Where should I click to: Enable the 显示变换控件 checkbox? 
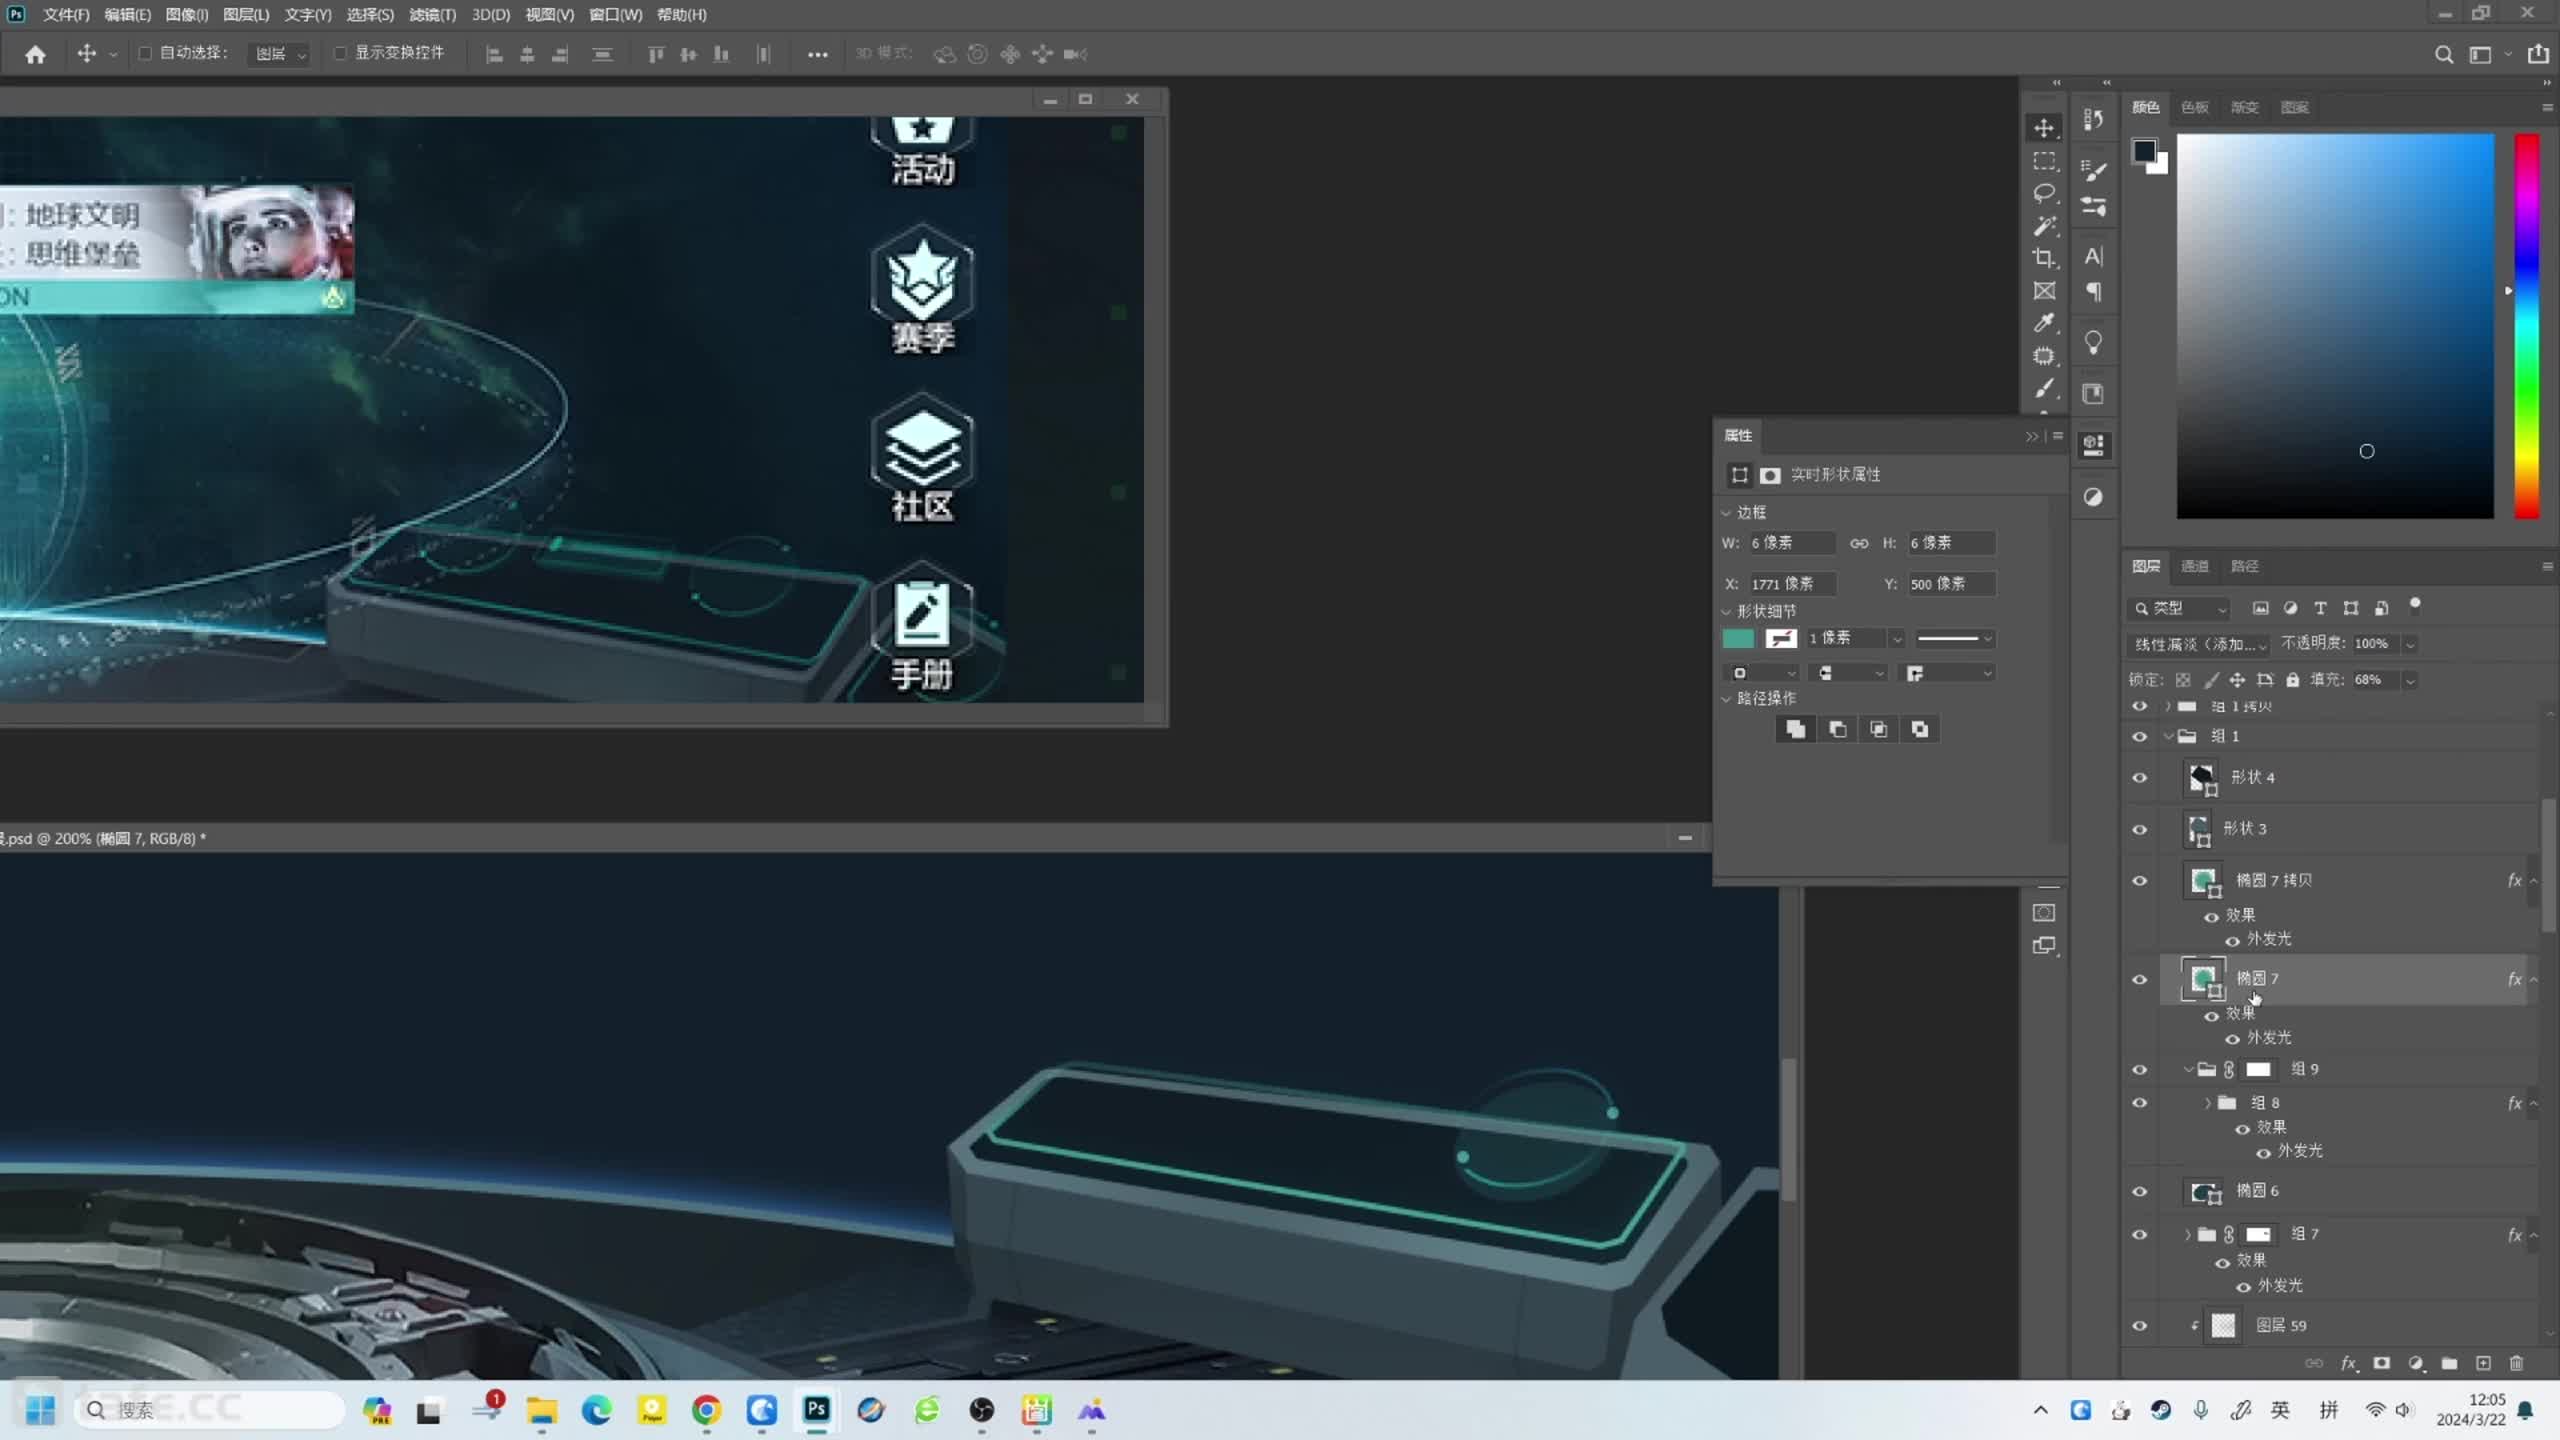[340, 53]
